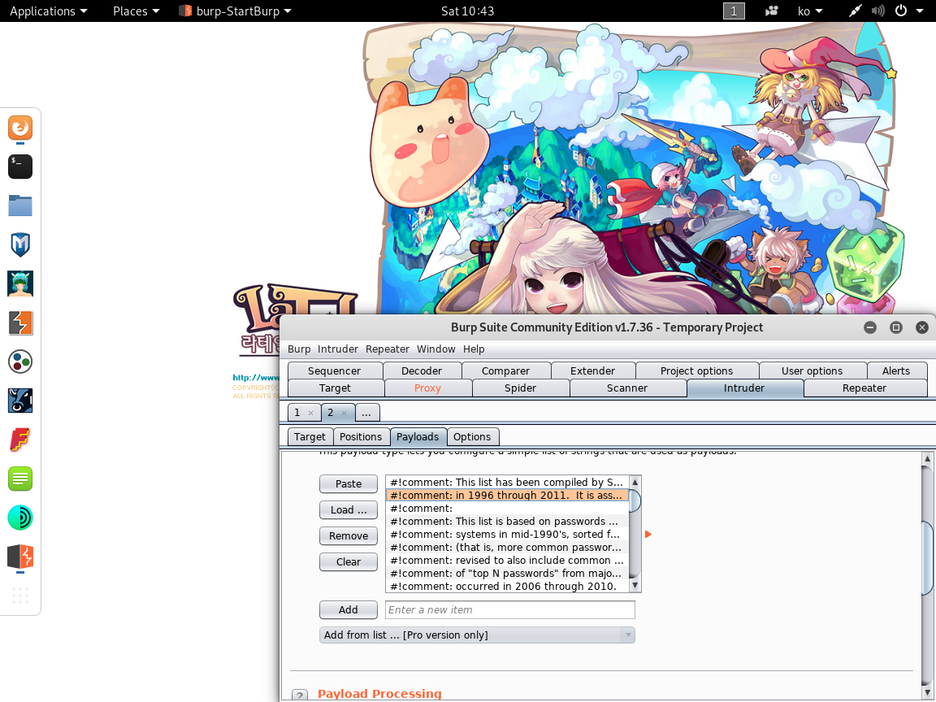Image resolution: width=936 pixels, height=702 pixels.
Task: Click payload list scrollbar down arrow
Action: pos(635,586)
